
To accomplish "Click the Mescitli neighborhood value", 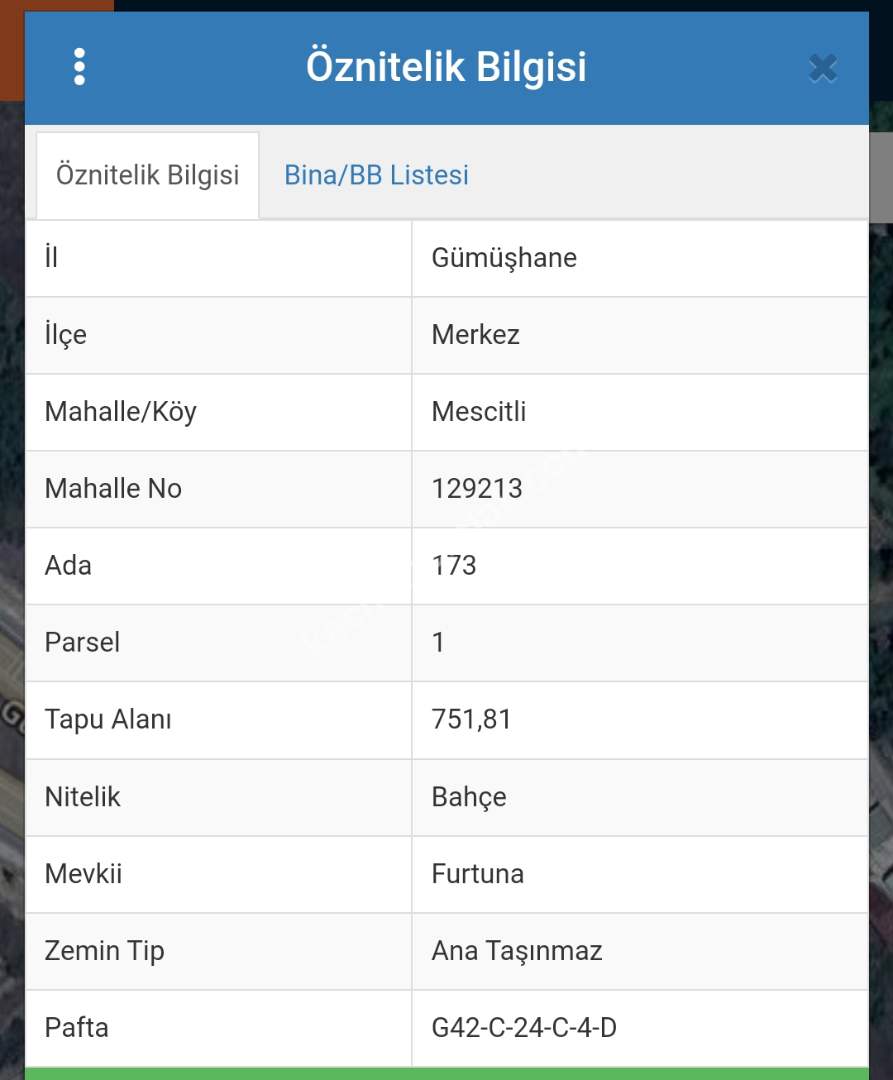I will tap(478, 411).
